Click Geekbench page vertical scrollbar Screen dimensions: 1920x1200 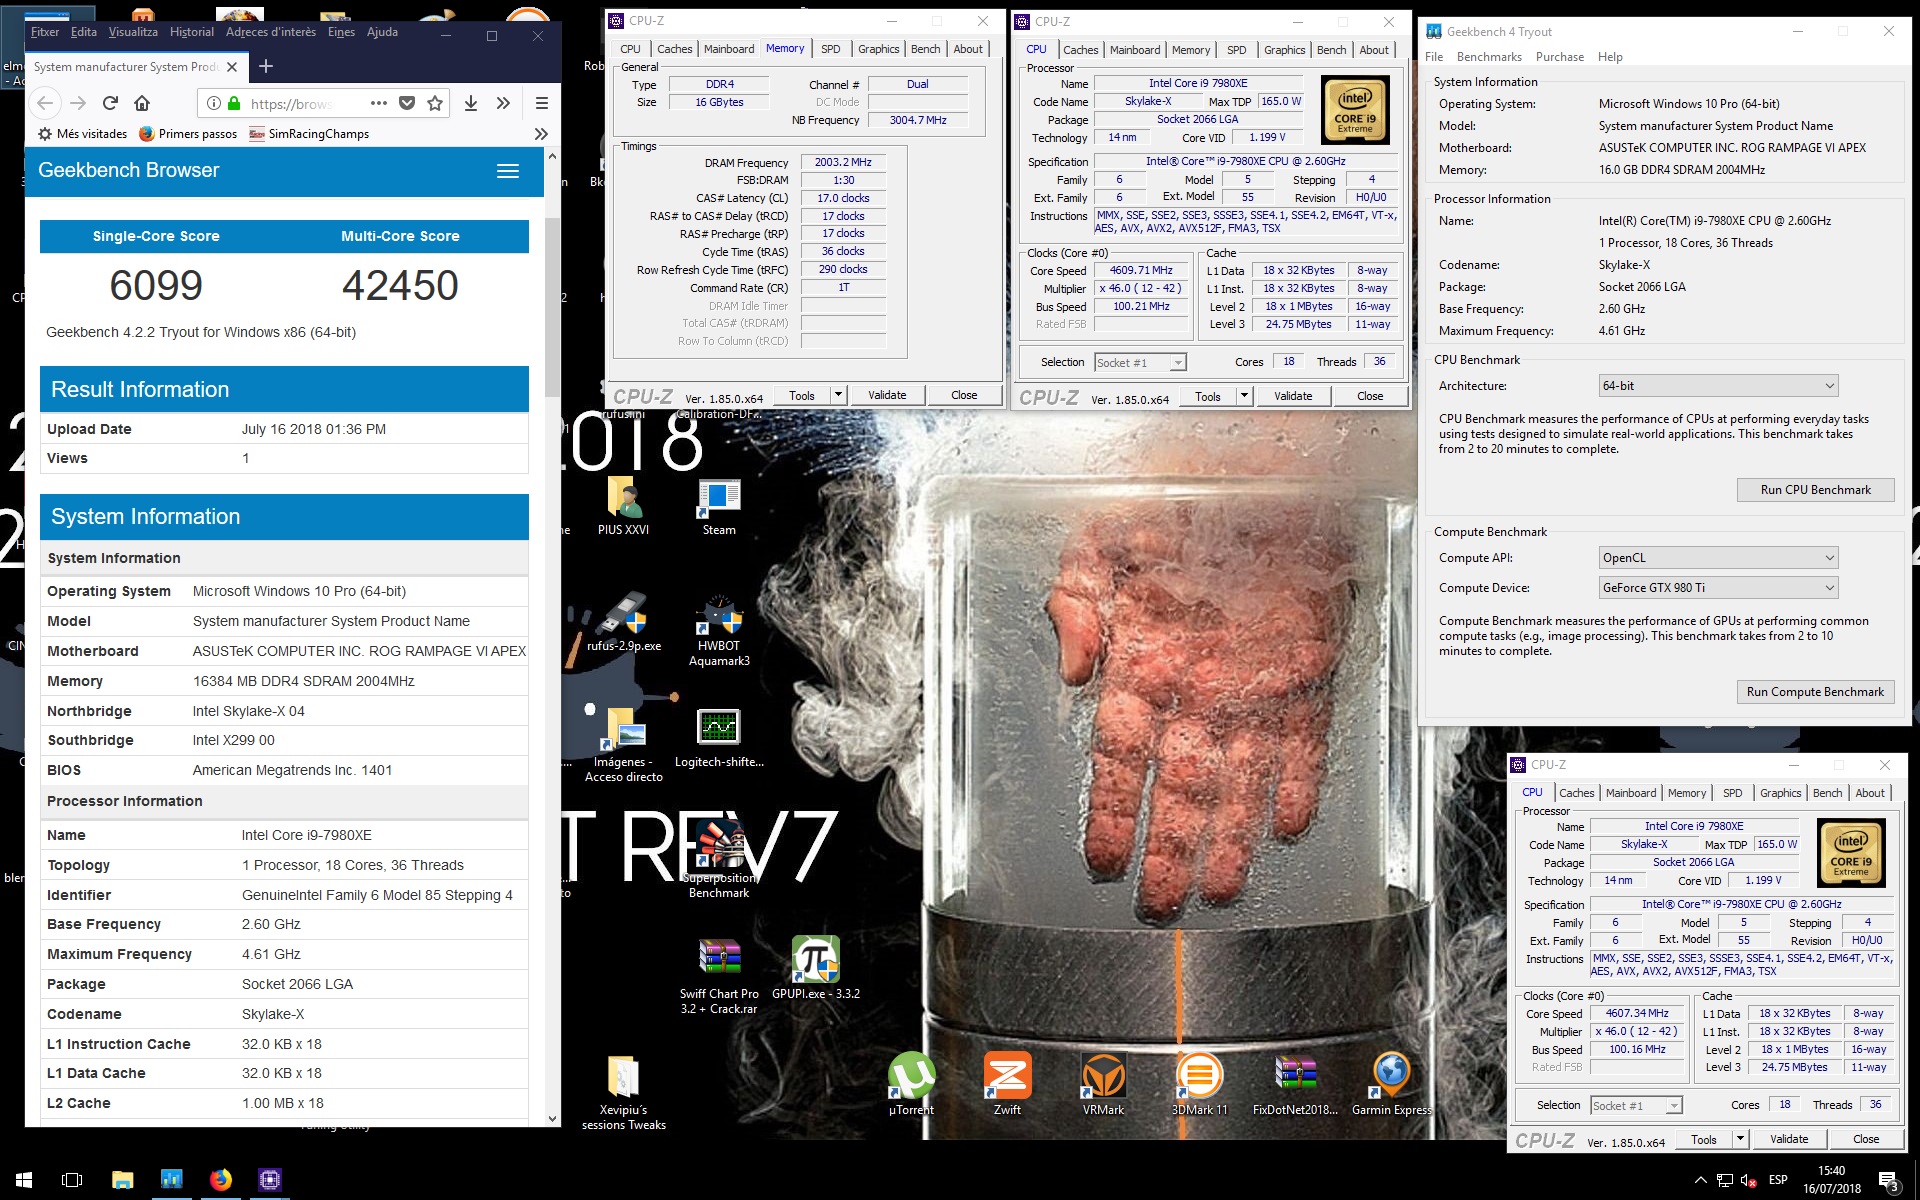[x=552, y=307]
